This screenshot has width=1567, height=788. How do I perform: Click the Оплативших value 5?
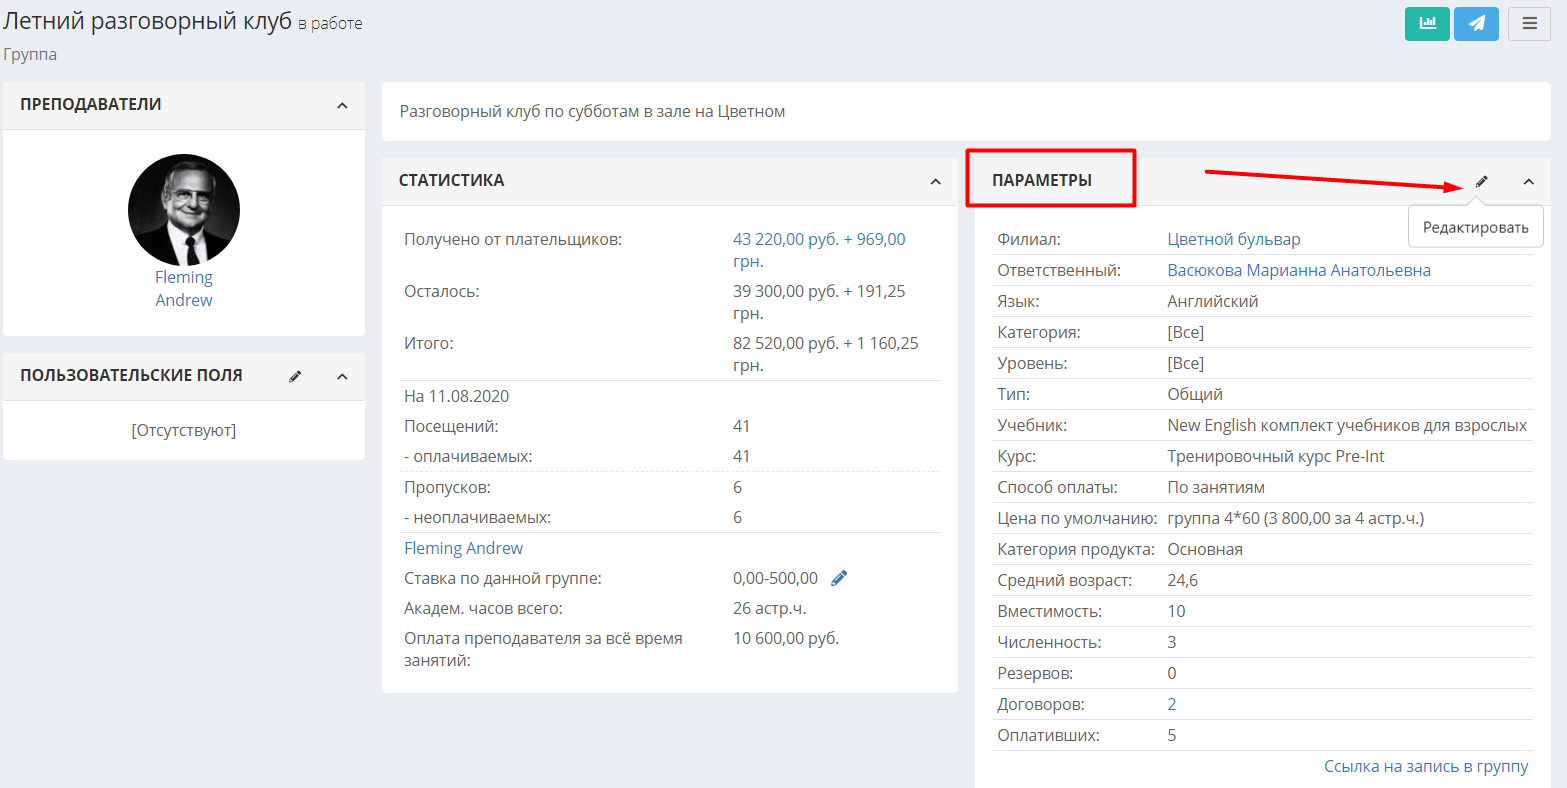(x=1172, y=735)
